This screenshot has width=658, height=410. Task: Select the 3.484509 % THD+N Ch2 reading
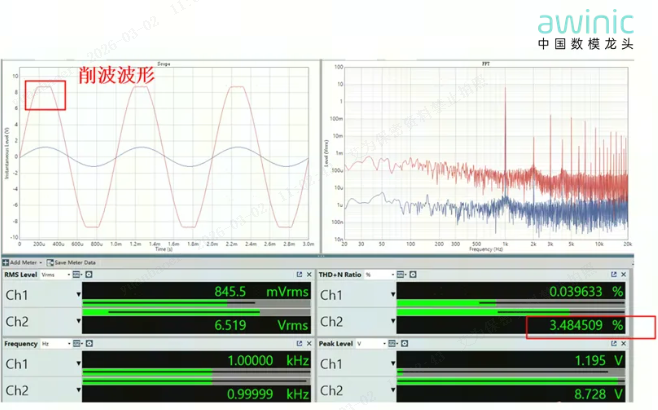586,325
